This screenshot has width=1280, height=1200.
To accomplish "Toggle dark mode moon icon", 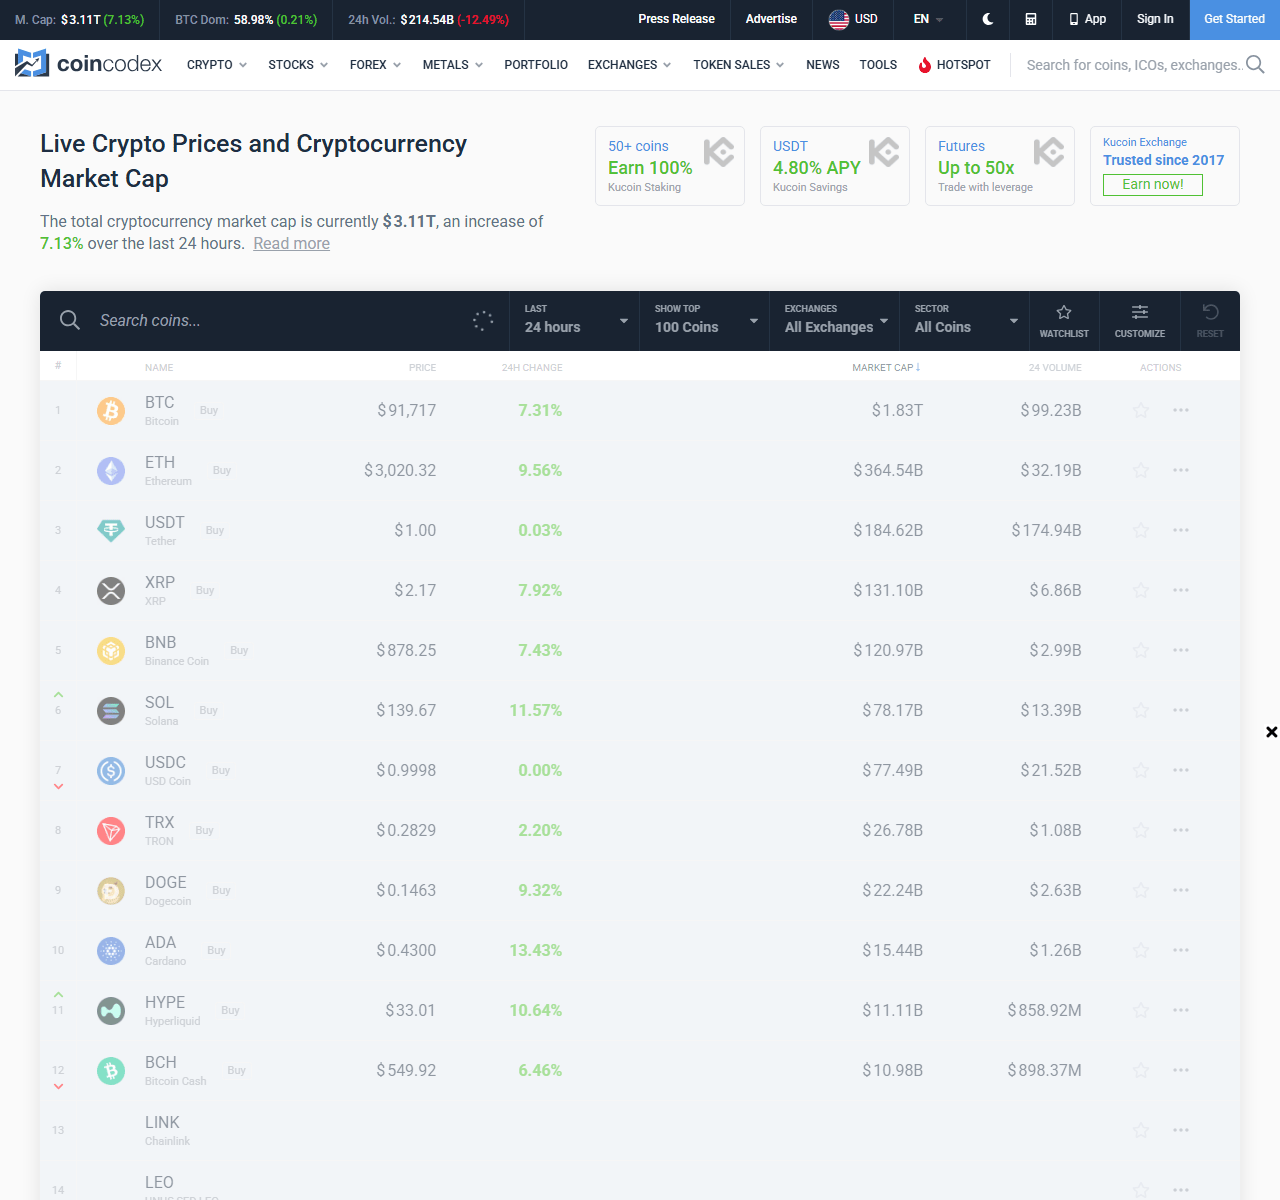I will (x=988, y=19).
